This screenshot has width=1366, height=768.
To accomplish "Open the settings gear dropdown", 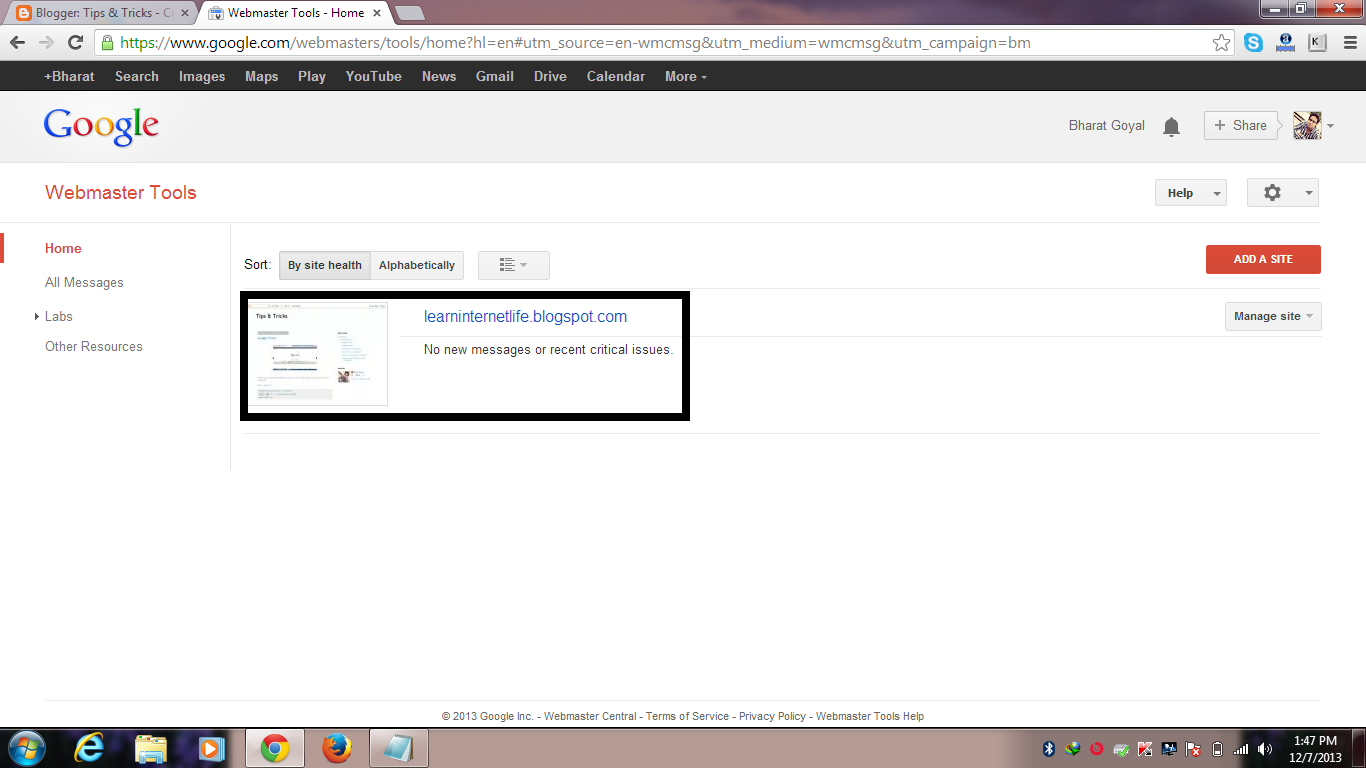I will (x=1282, y=193).
